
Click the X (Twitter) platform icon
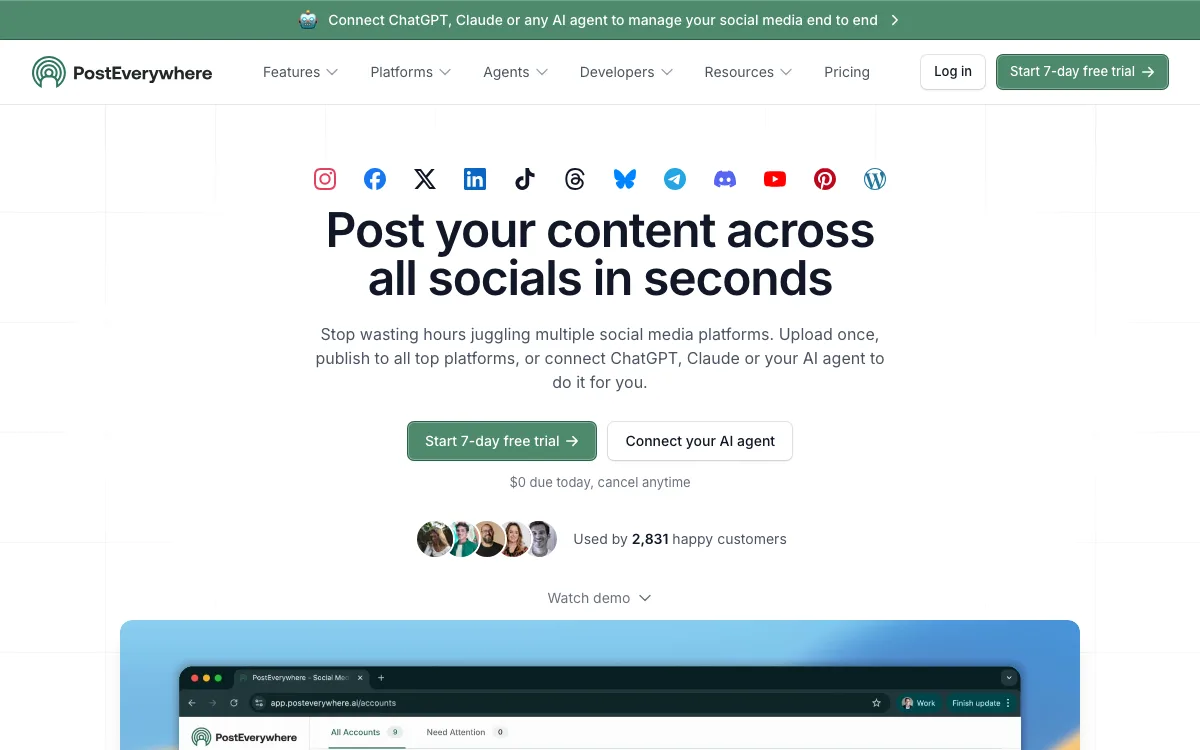tap(425, 179)
